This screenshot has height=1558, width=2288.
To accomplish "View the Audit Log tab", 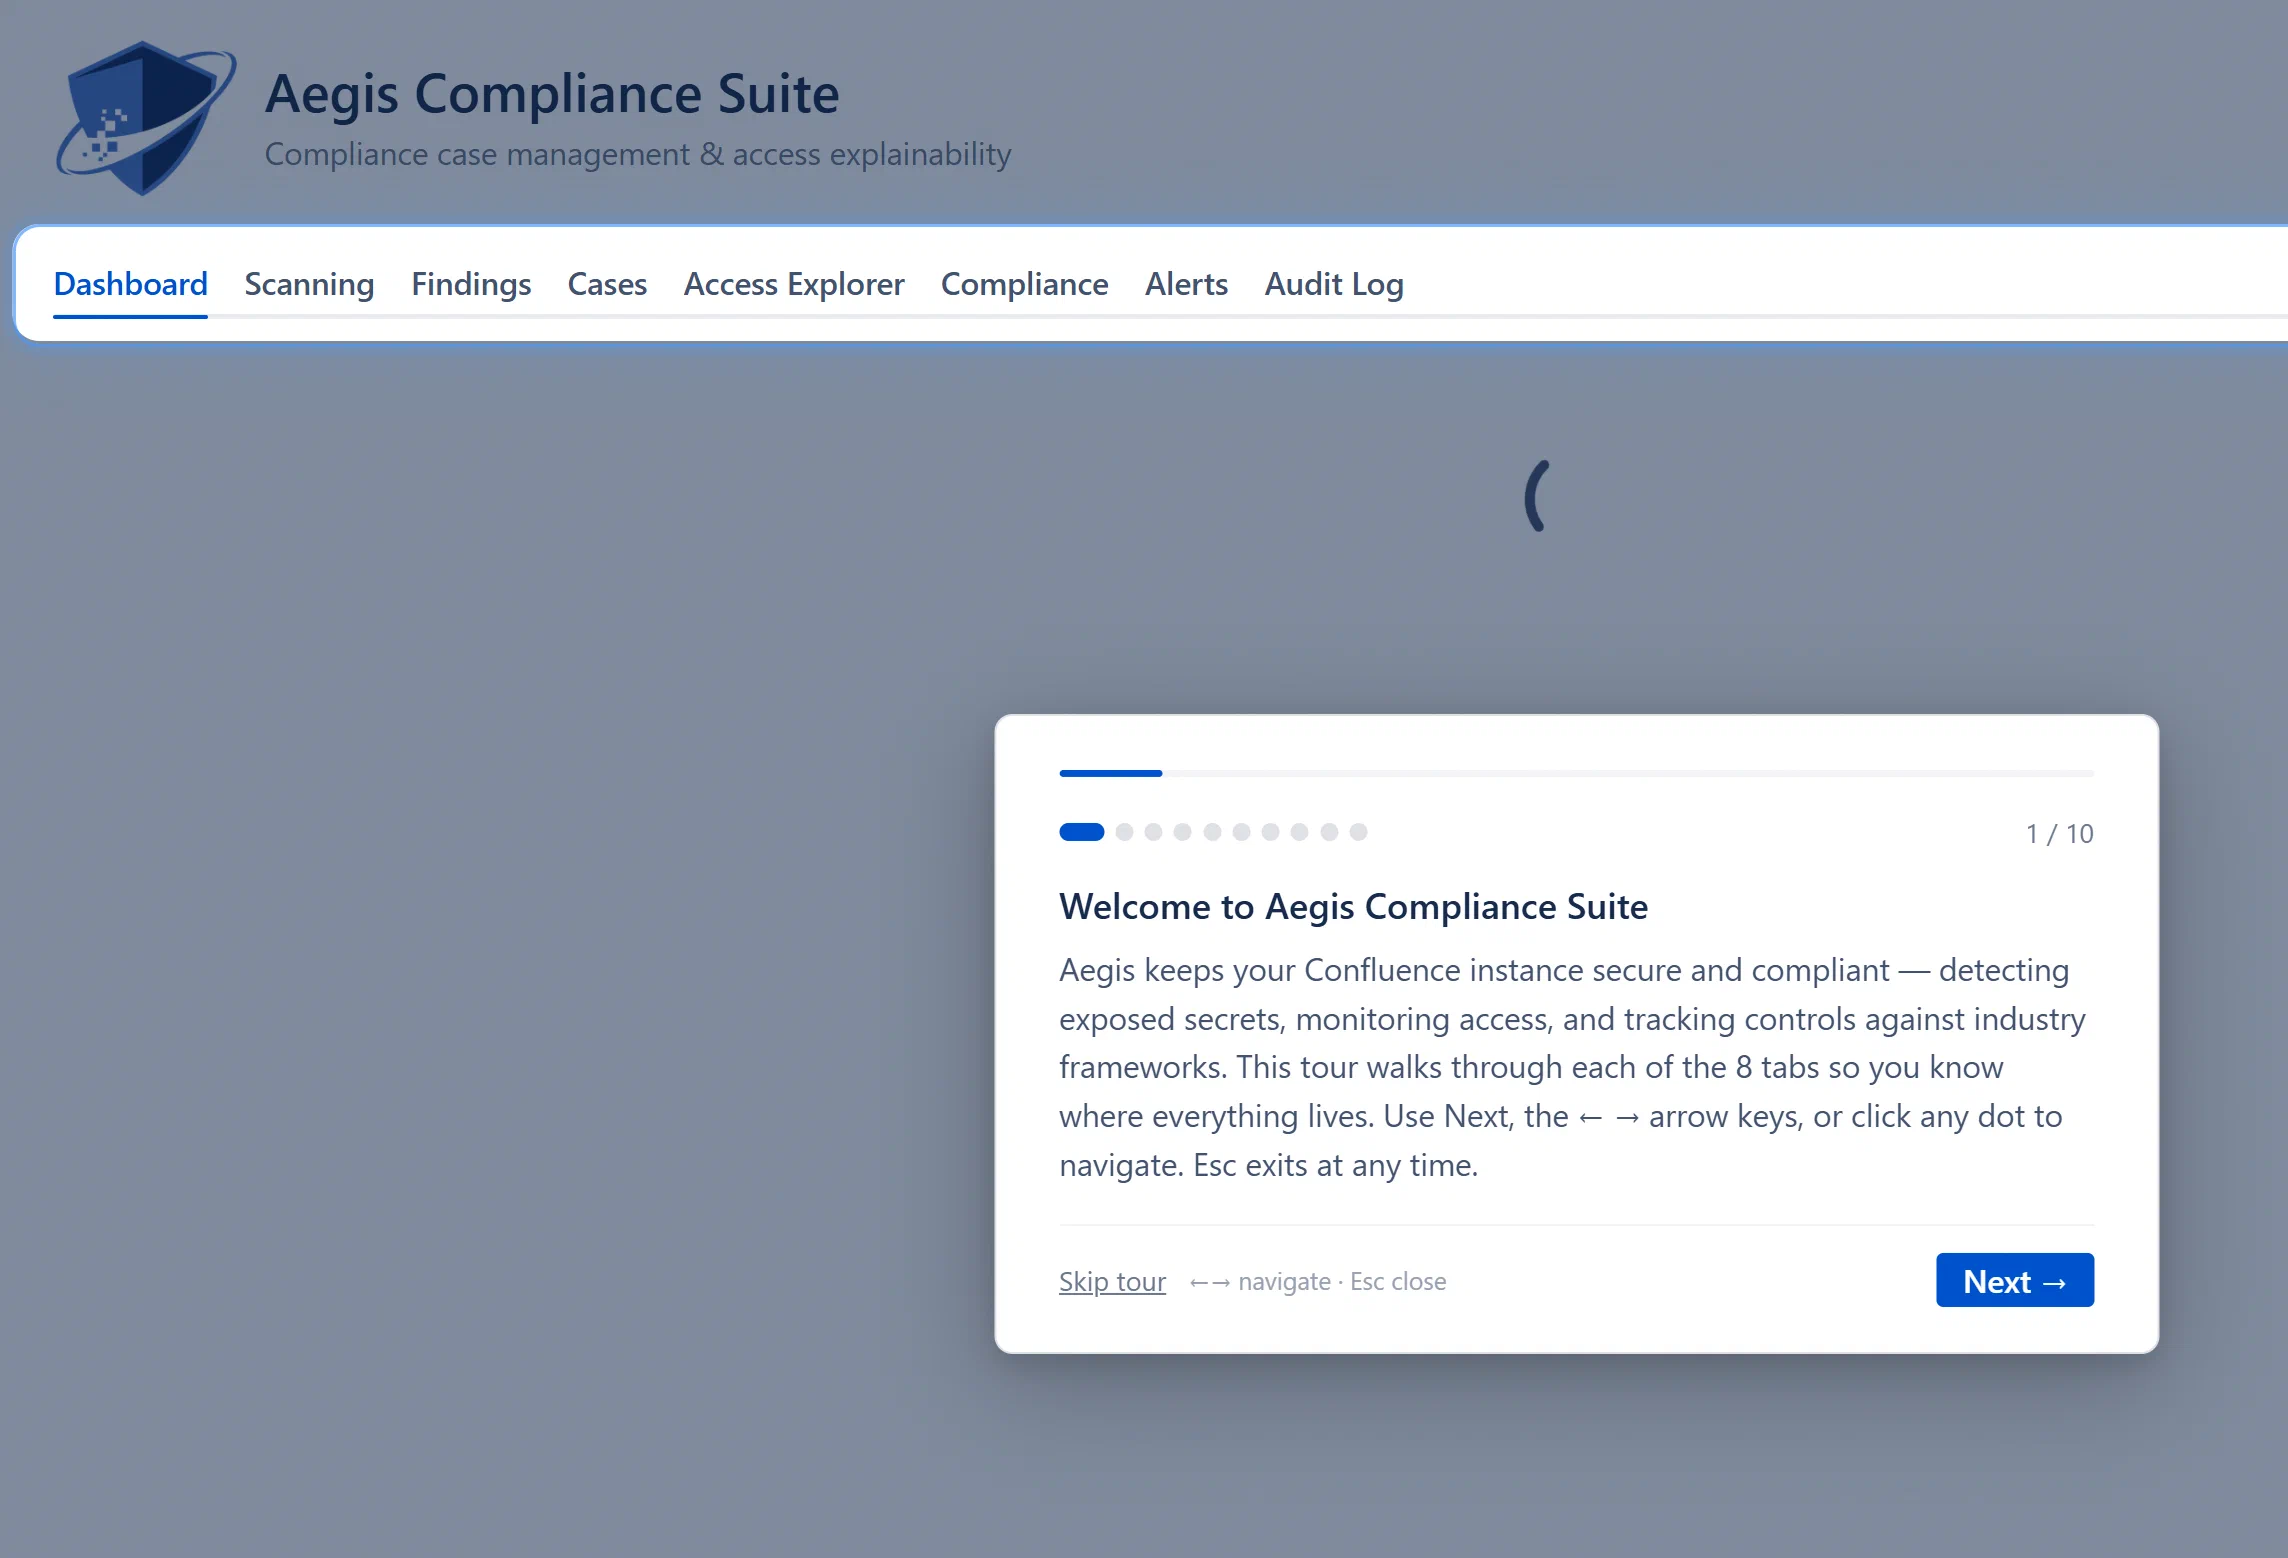I will coord(1334,284).
